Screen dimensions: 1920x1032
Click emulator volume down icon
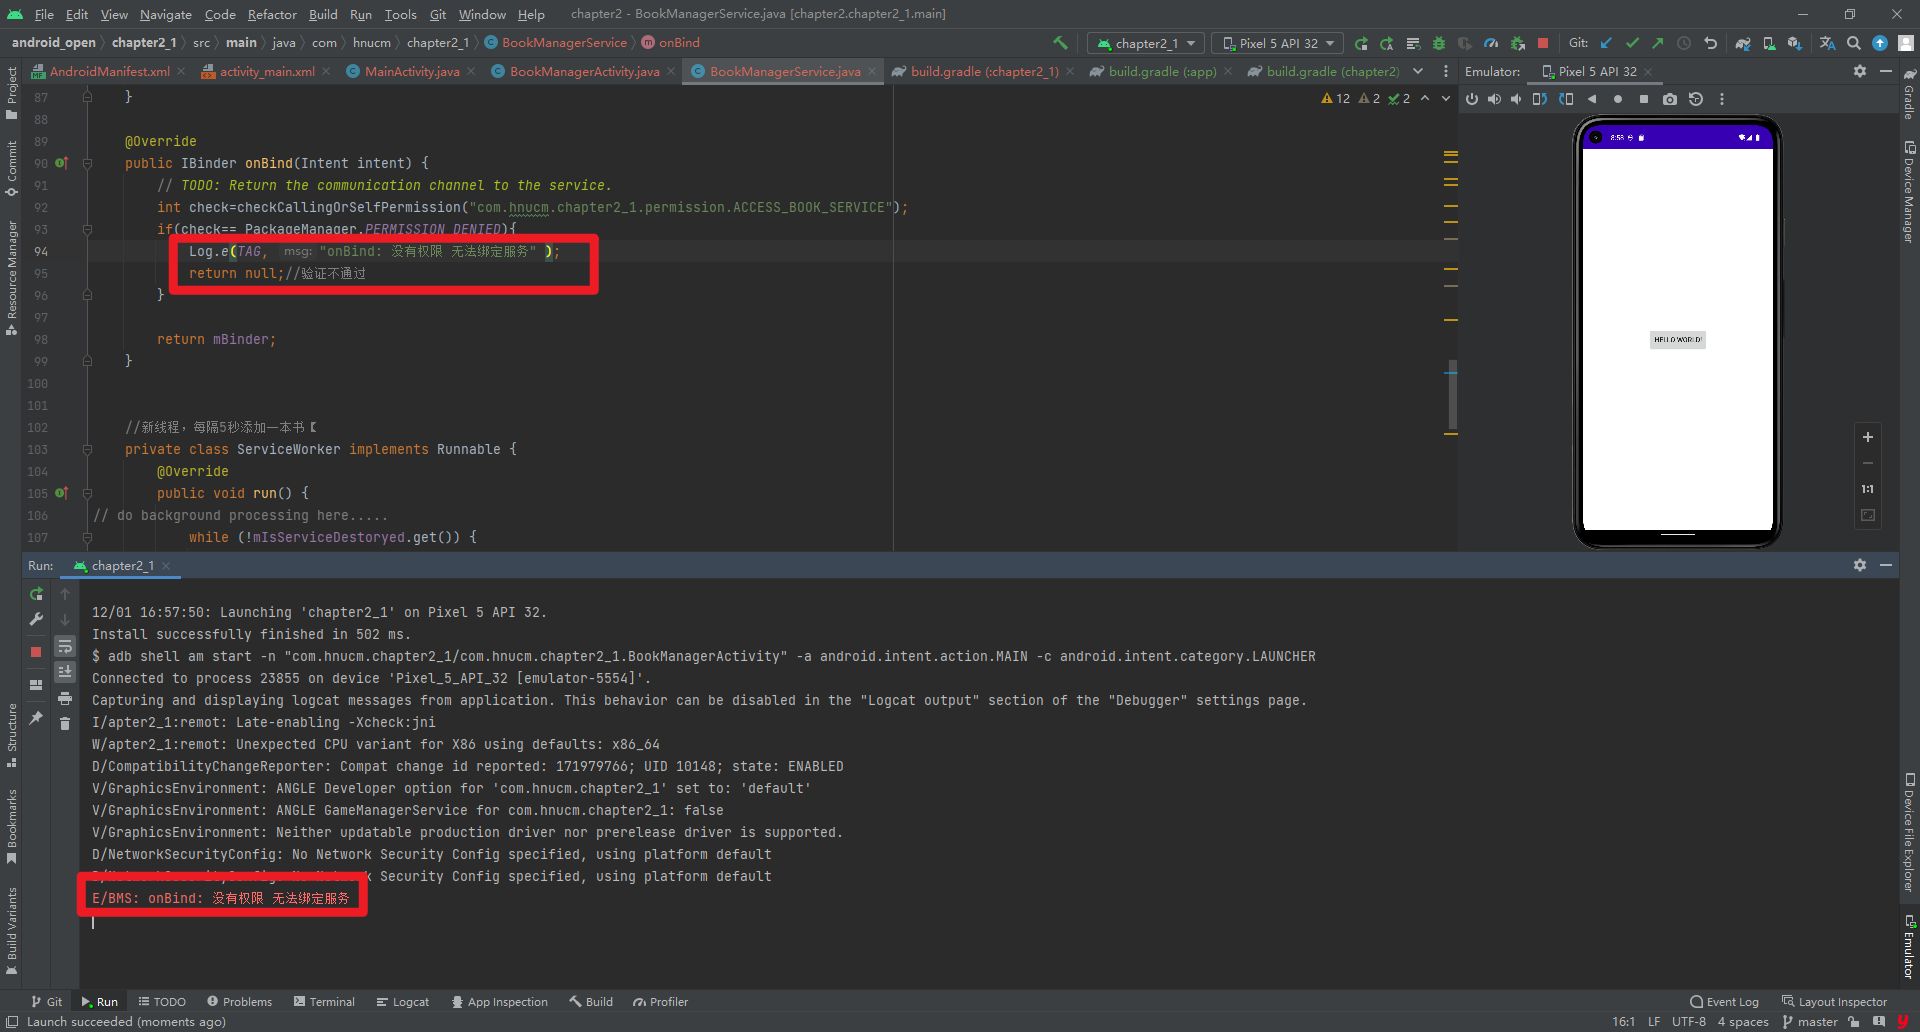click(x=1516, y=99)
